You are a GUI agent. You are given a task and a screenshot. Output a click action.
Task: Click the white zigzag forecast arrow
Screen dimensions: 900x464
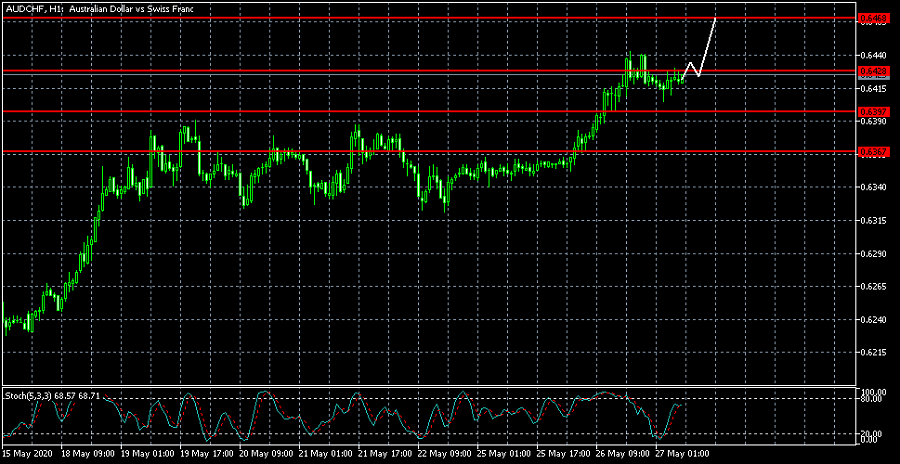click(705, 45)
